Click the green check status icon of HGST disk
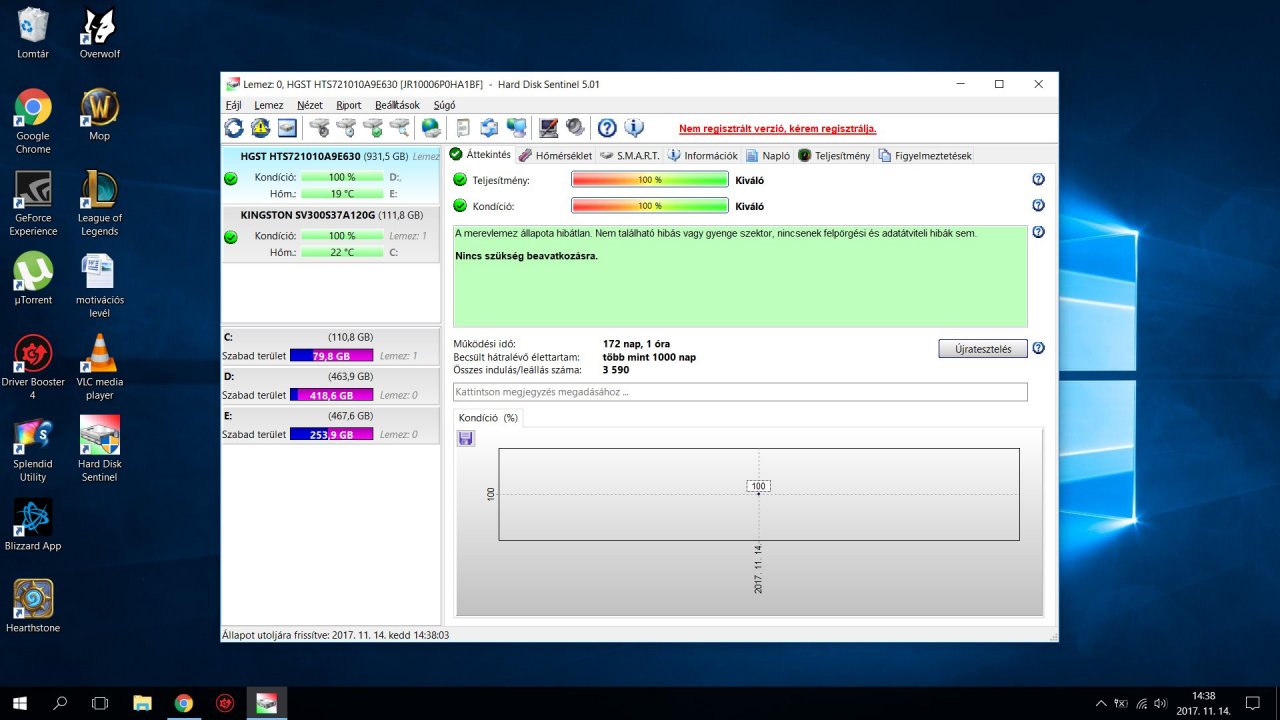This screenshot has height=720, width=1280. [231, 178]
